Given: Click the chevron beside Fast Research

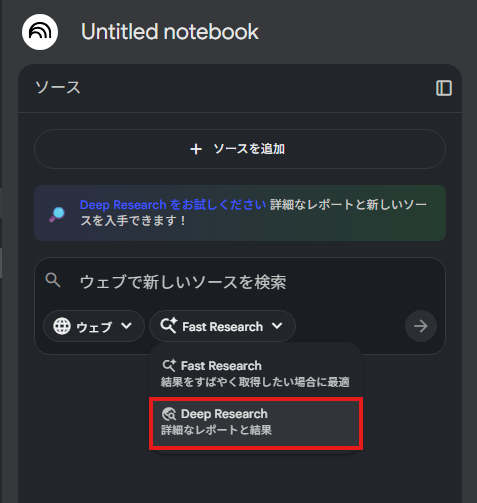Looking at the screenshot, I should pyautogui.click(x=277, y=326).
